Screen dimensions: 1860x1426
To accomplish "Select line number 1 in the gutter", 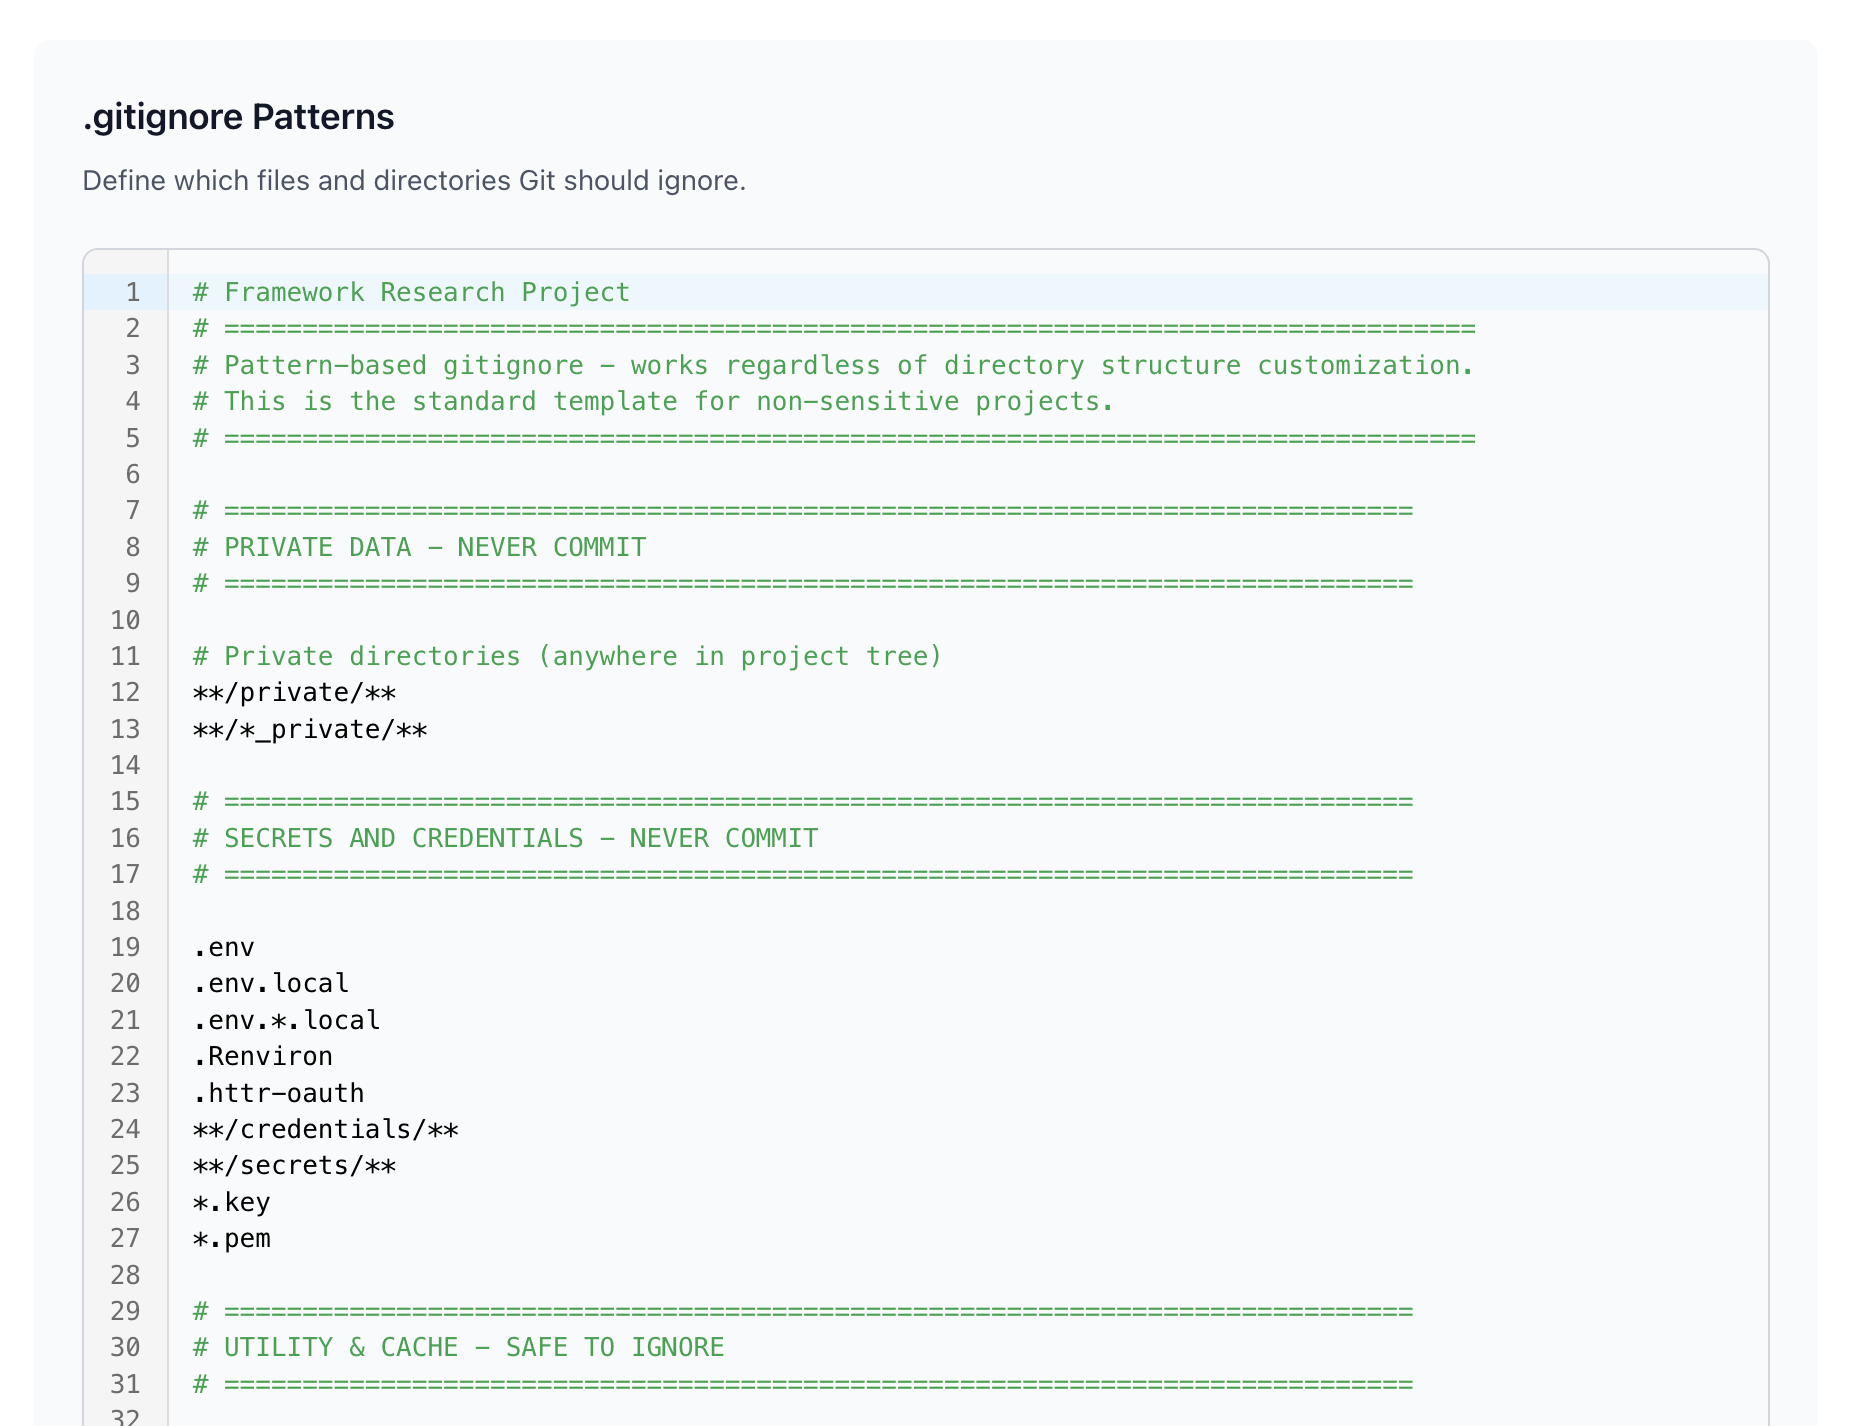I will tap(131, 292).
